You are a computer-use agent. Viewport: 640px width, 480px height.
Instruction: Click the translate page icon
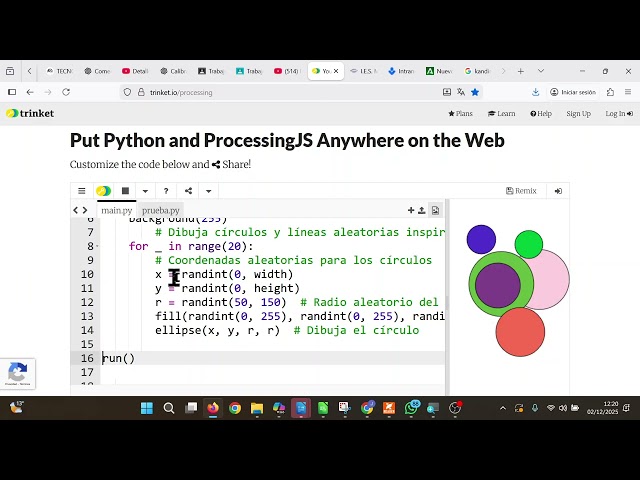pos(461,92)
